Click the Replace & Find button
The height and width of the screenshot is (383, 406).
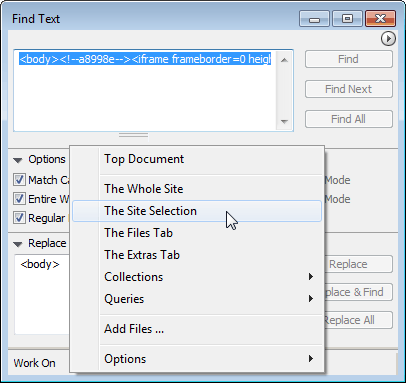358,292
